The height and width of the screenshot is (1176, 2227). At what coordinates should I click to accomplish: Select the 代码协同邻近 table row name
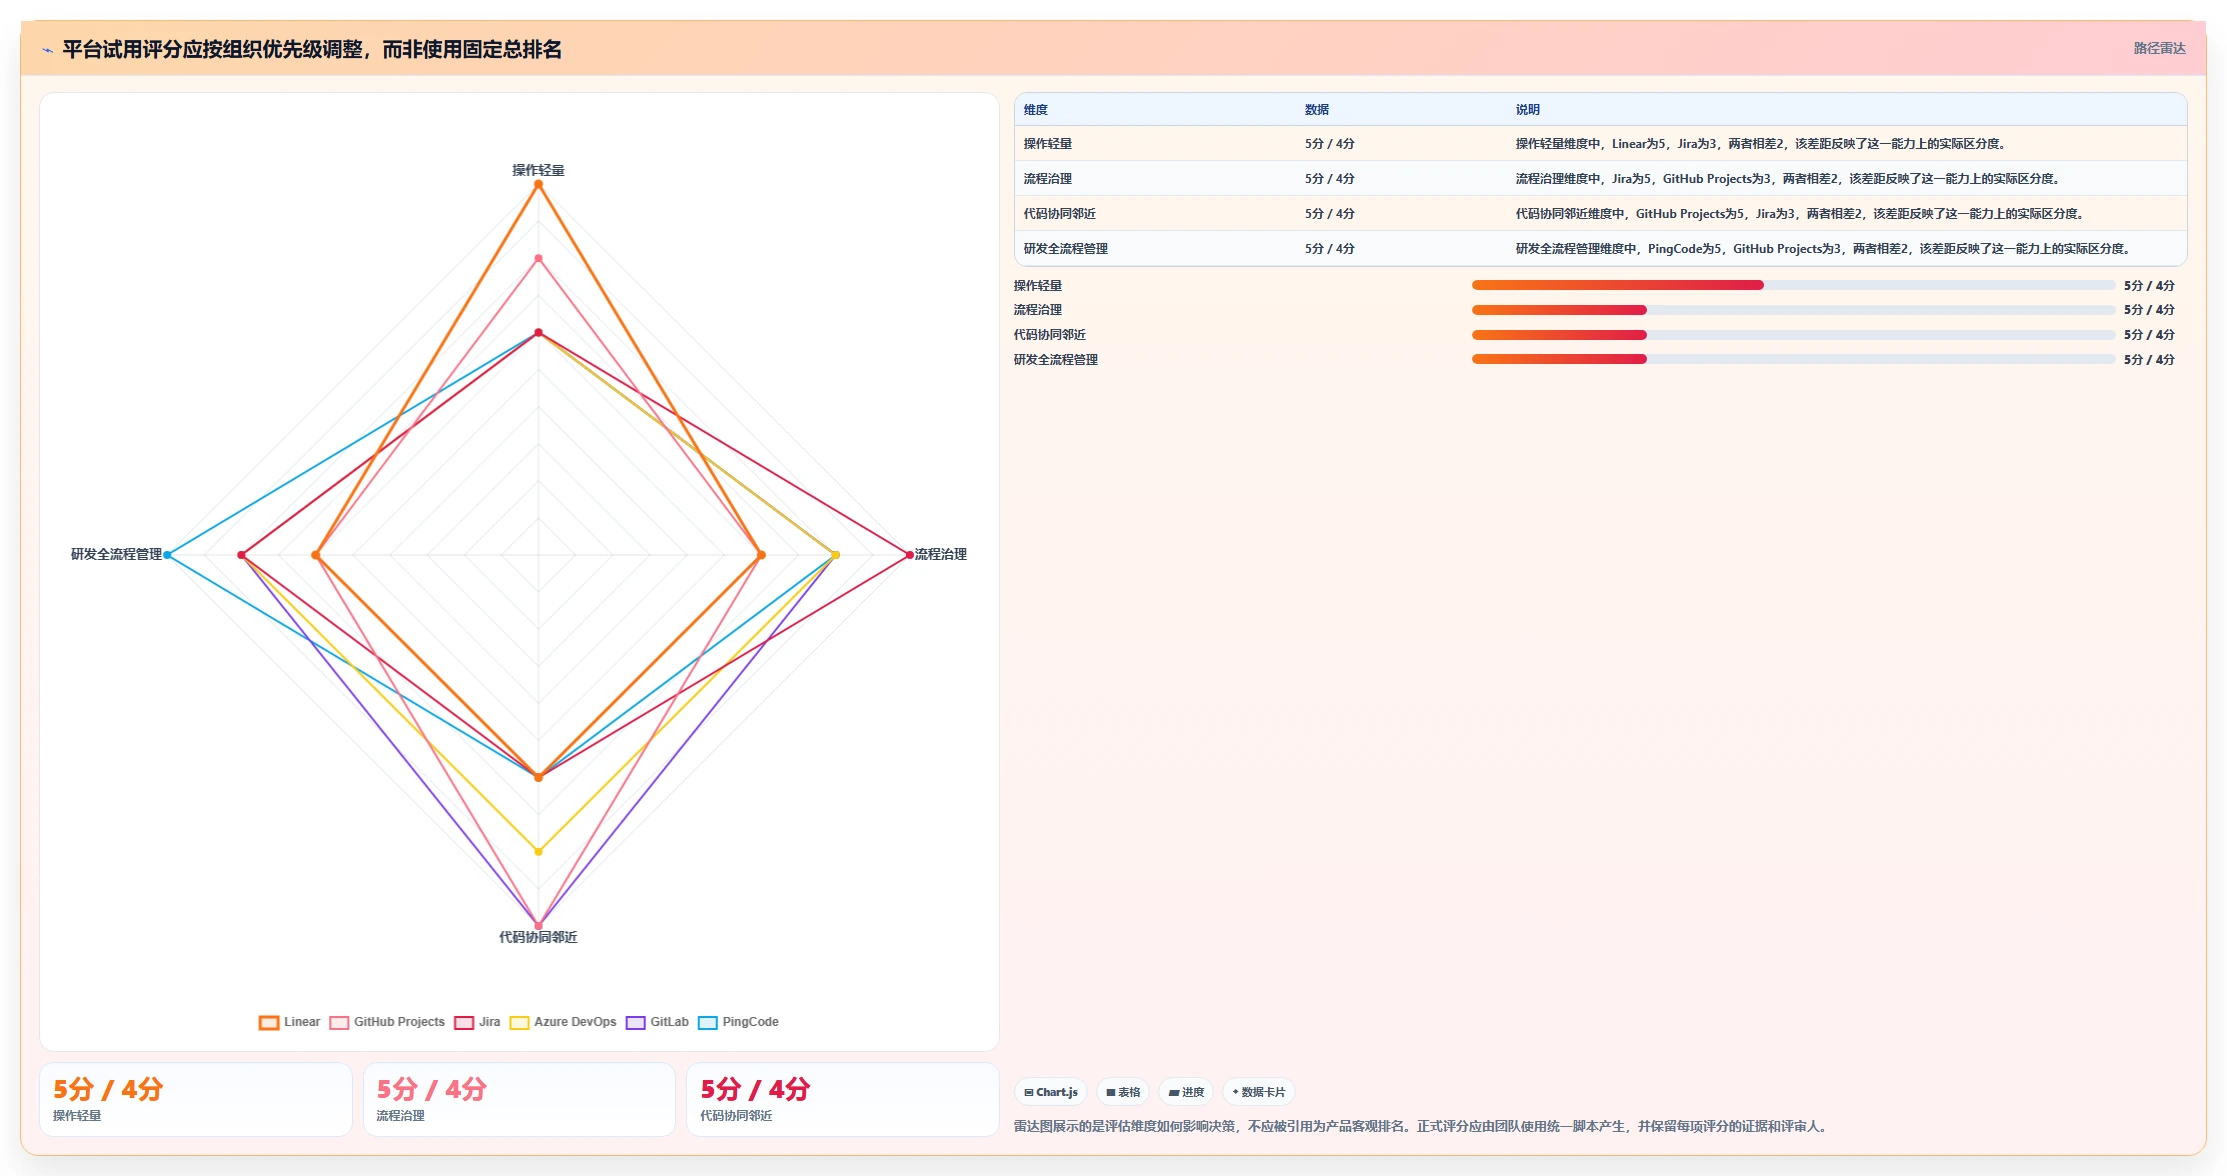pyautogui.click(x=1060, y=214)
